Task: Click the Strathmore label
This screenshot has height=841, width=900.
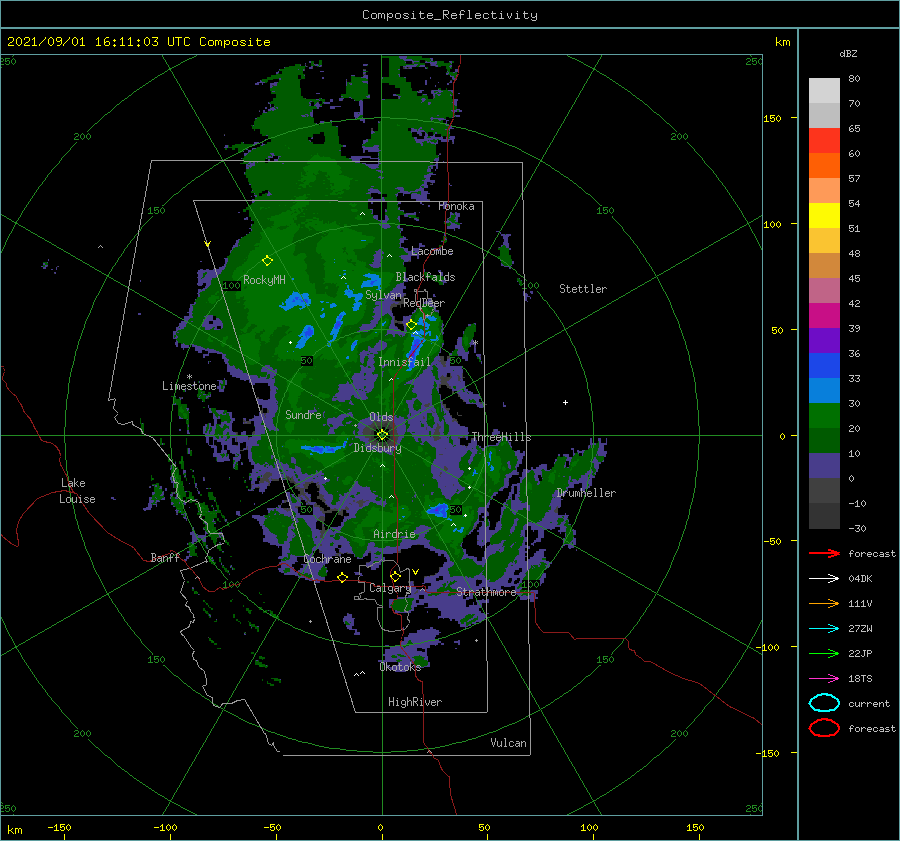Action: [486, 592]
